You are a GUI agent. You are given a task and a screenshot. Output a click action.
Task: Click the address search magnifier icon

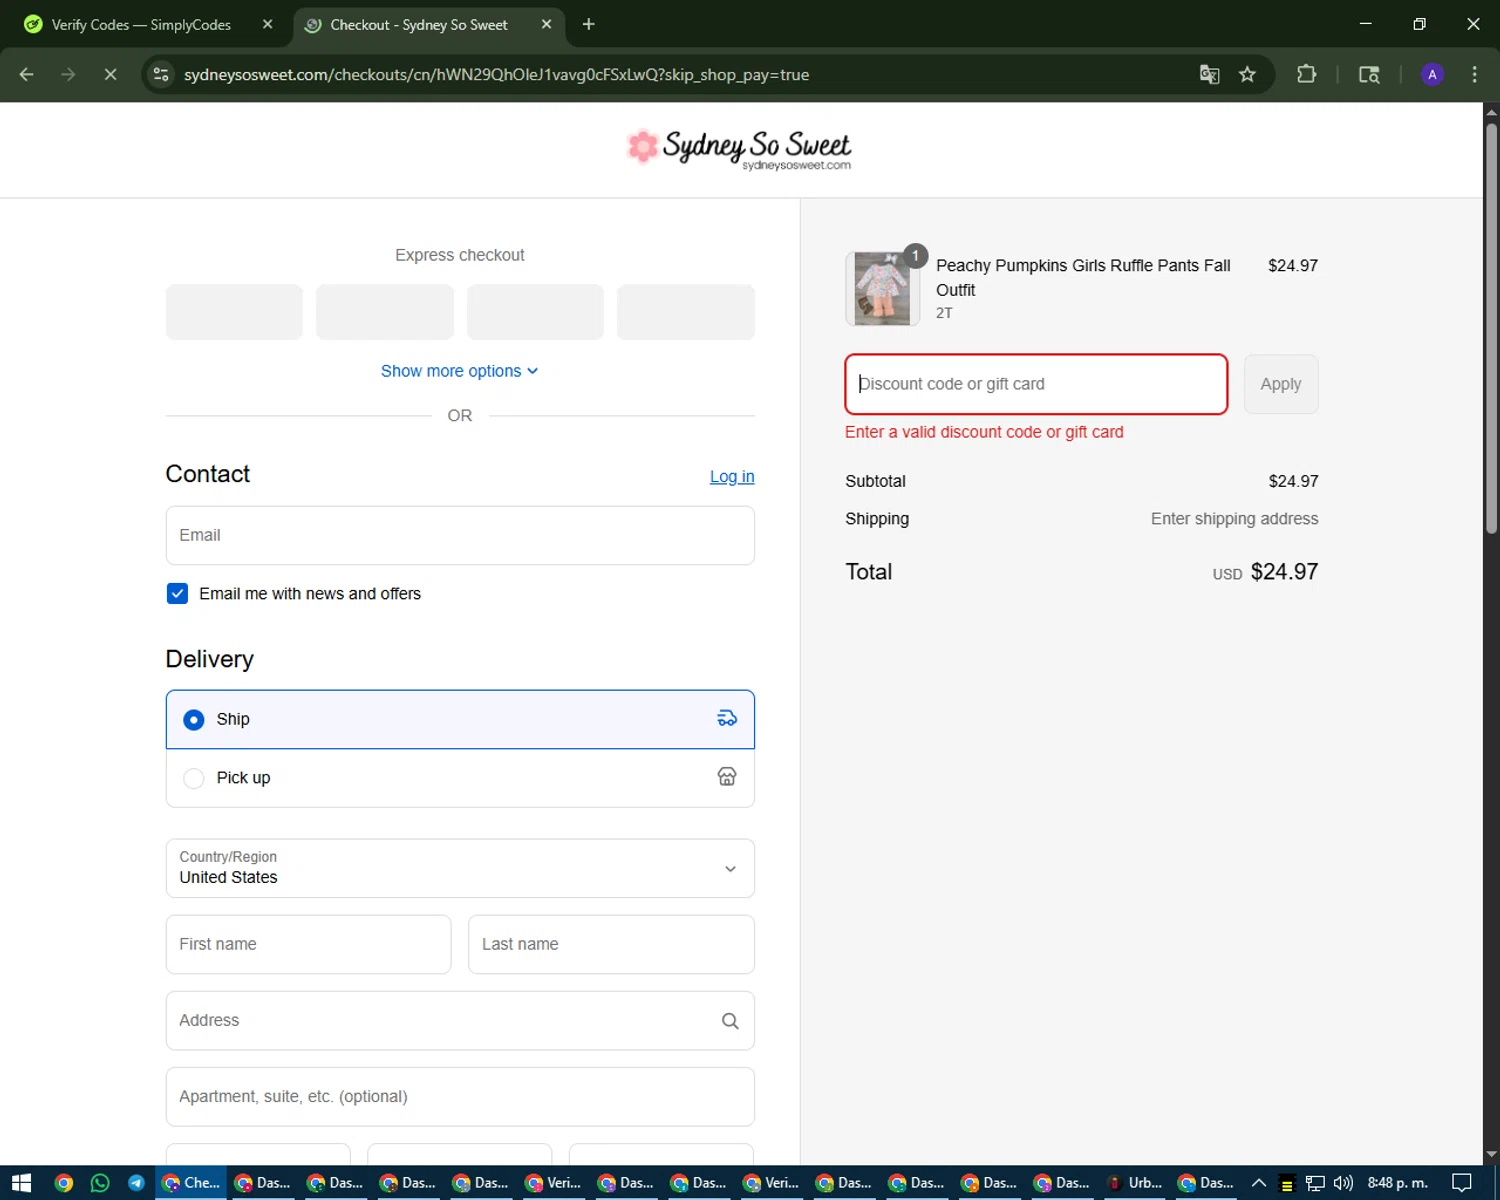click(730, 1021)
